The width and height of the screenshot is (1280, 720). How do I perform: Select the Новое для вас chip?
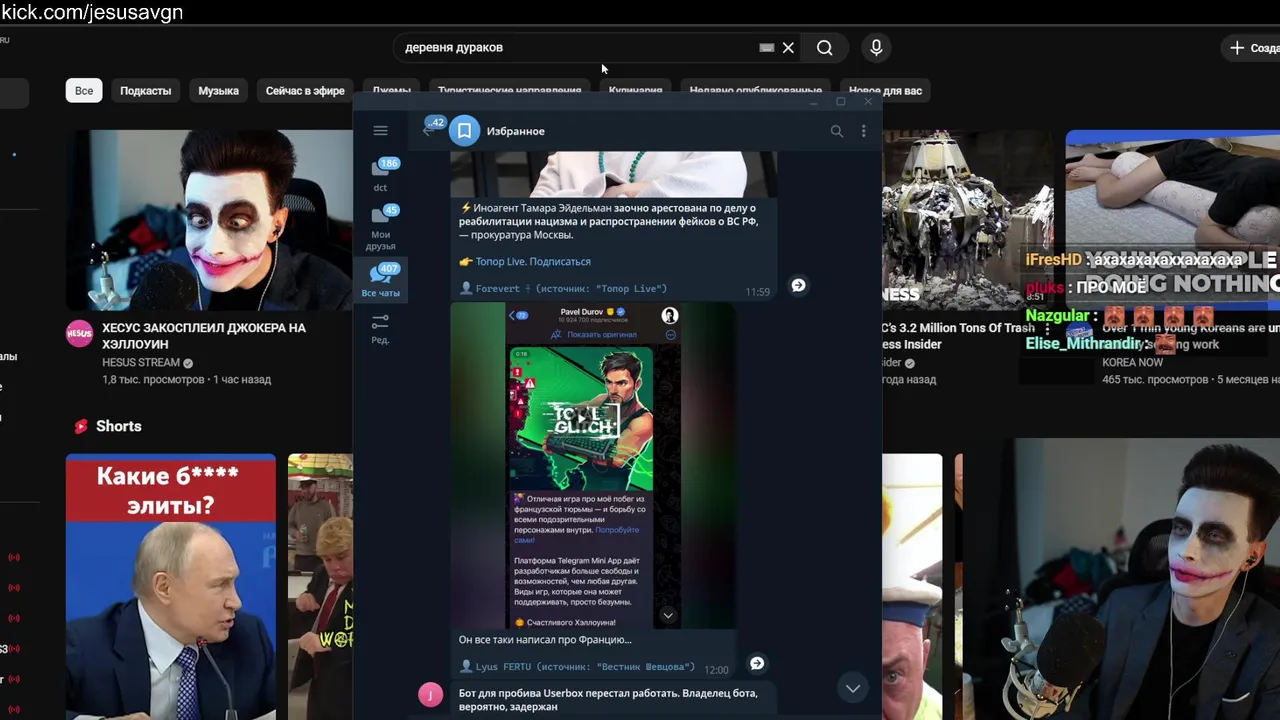(x=885, y=90)
